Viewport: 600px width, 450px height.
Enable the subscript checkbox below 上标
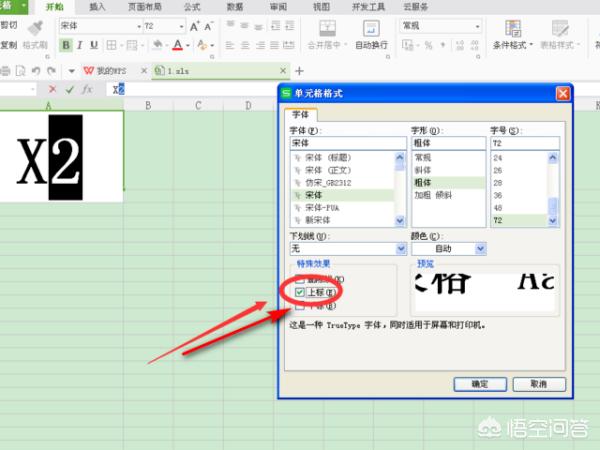click(300, 305)
